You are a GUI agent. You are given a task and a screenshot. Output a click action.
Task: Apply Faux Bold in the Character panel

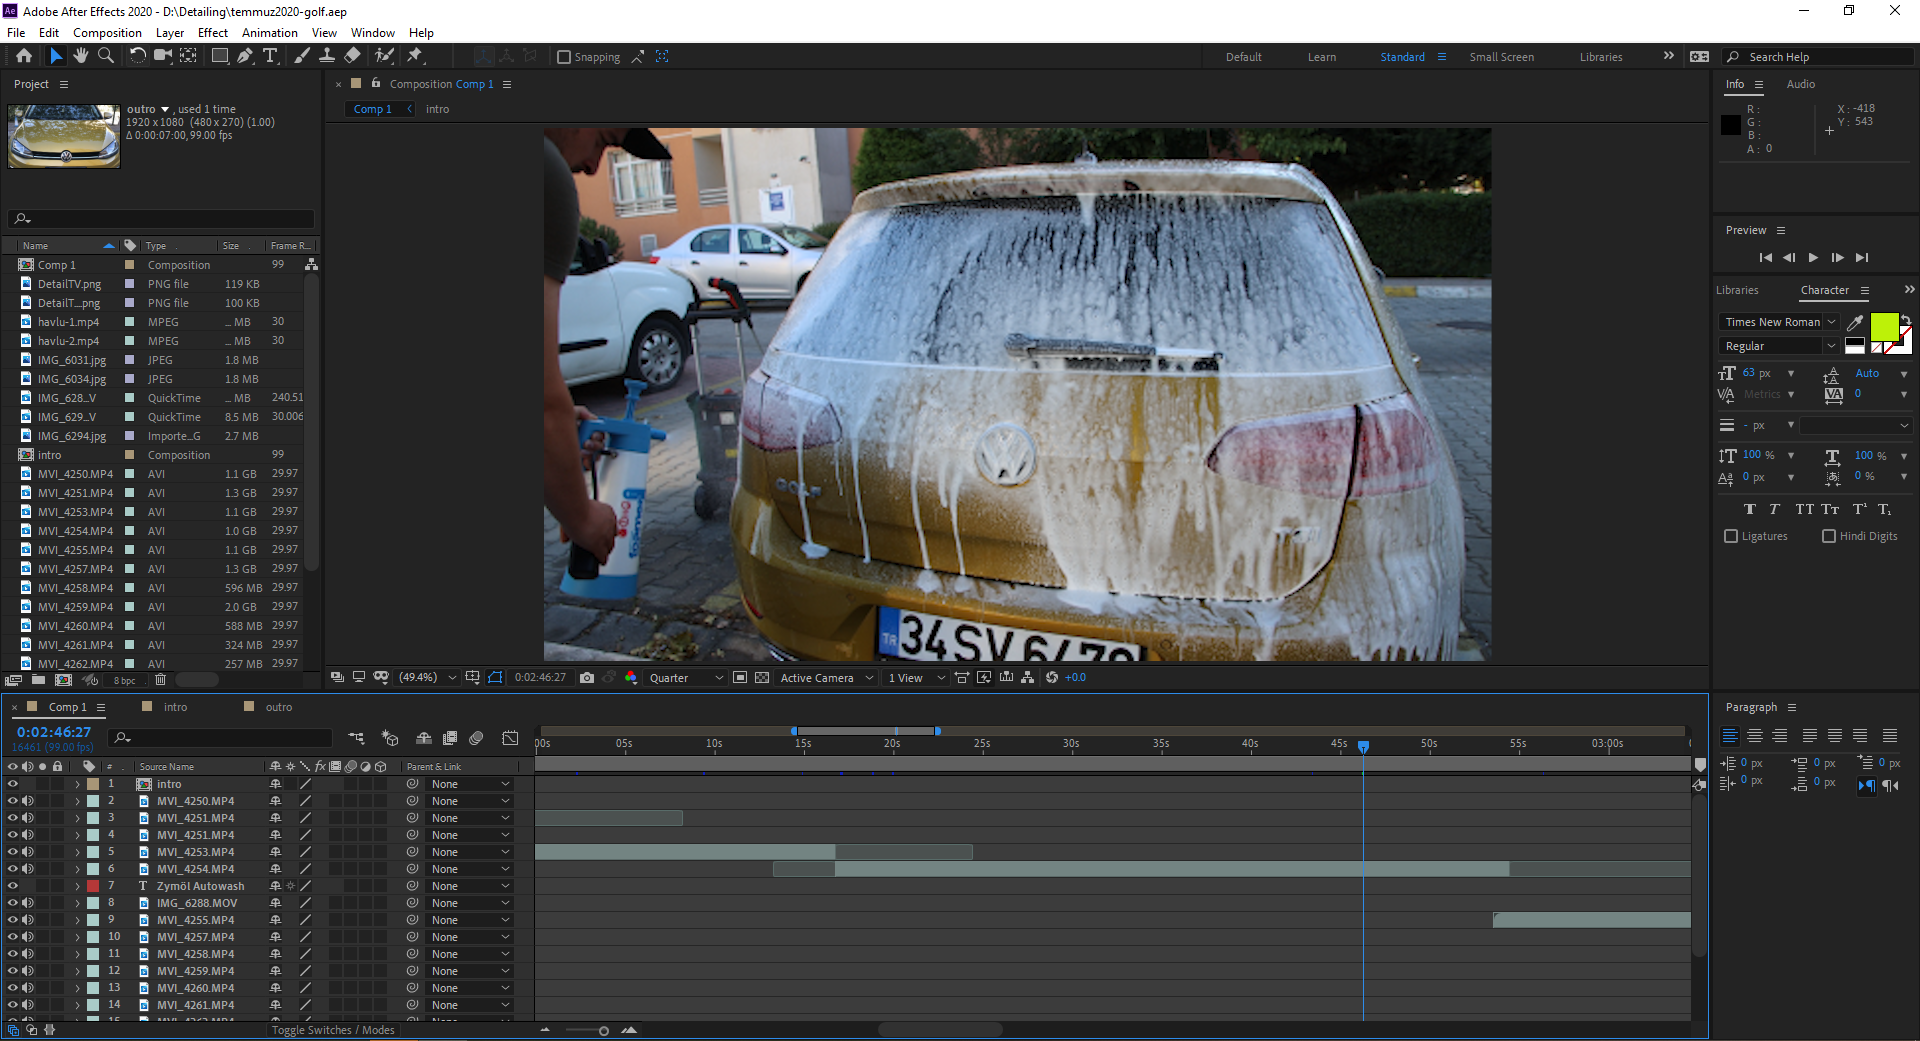coord(1749,509)
